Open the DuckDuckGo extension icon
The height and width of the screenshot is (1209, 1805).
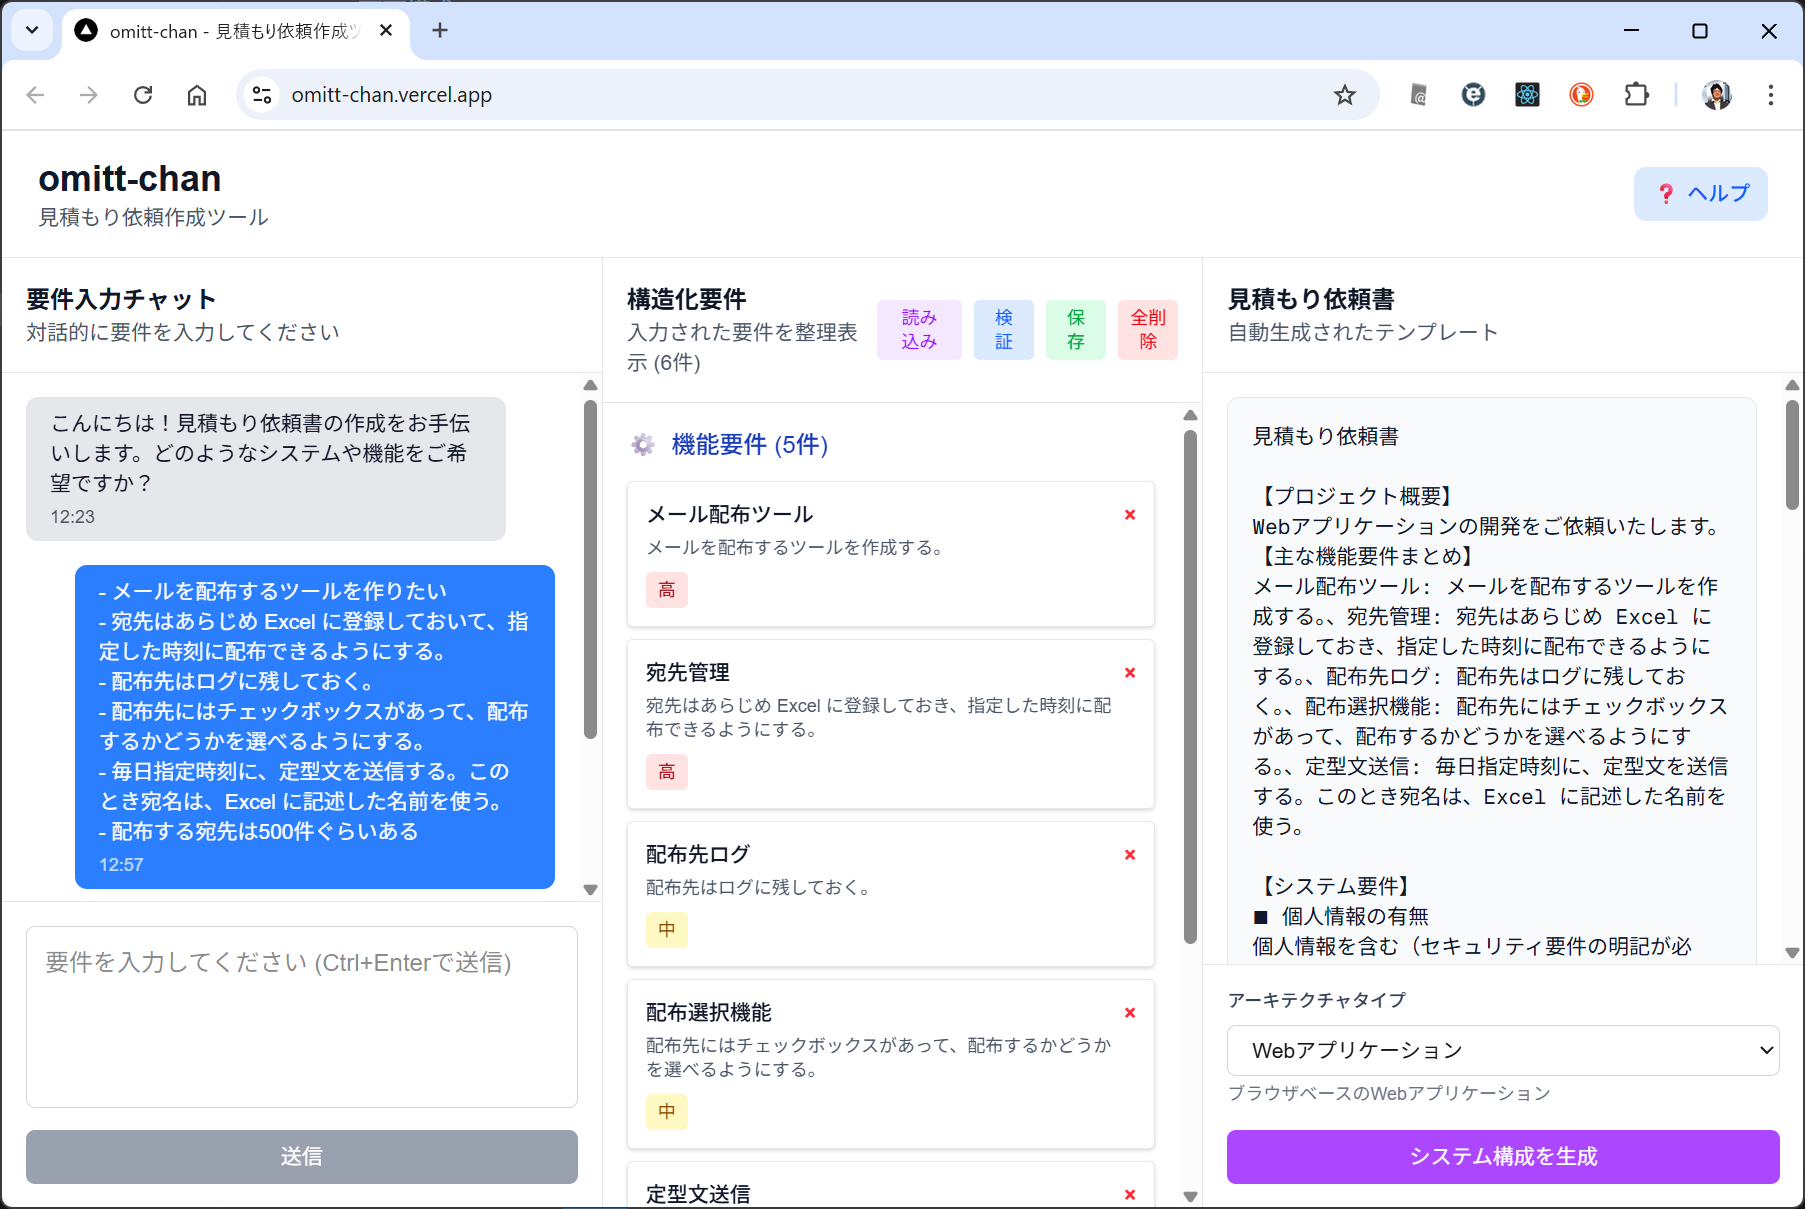point(1581,95)
